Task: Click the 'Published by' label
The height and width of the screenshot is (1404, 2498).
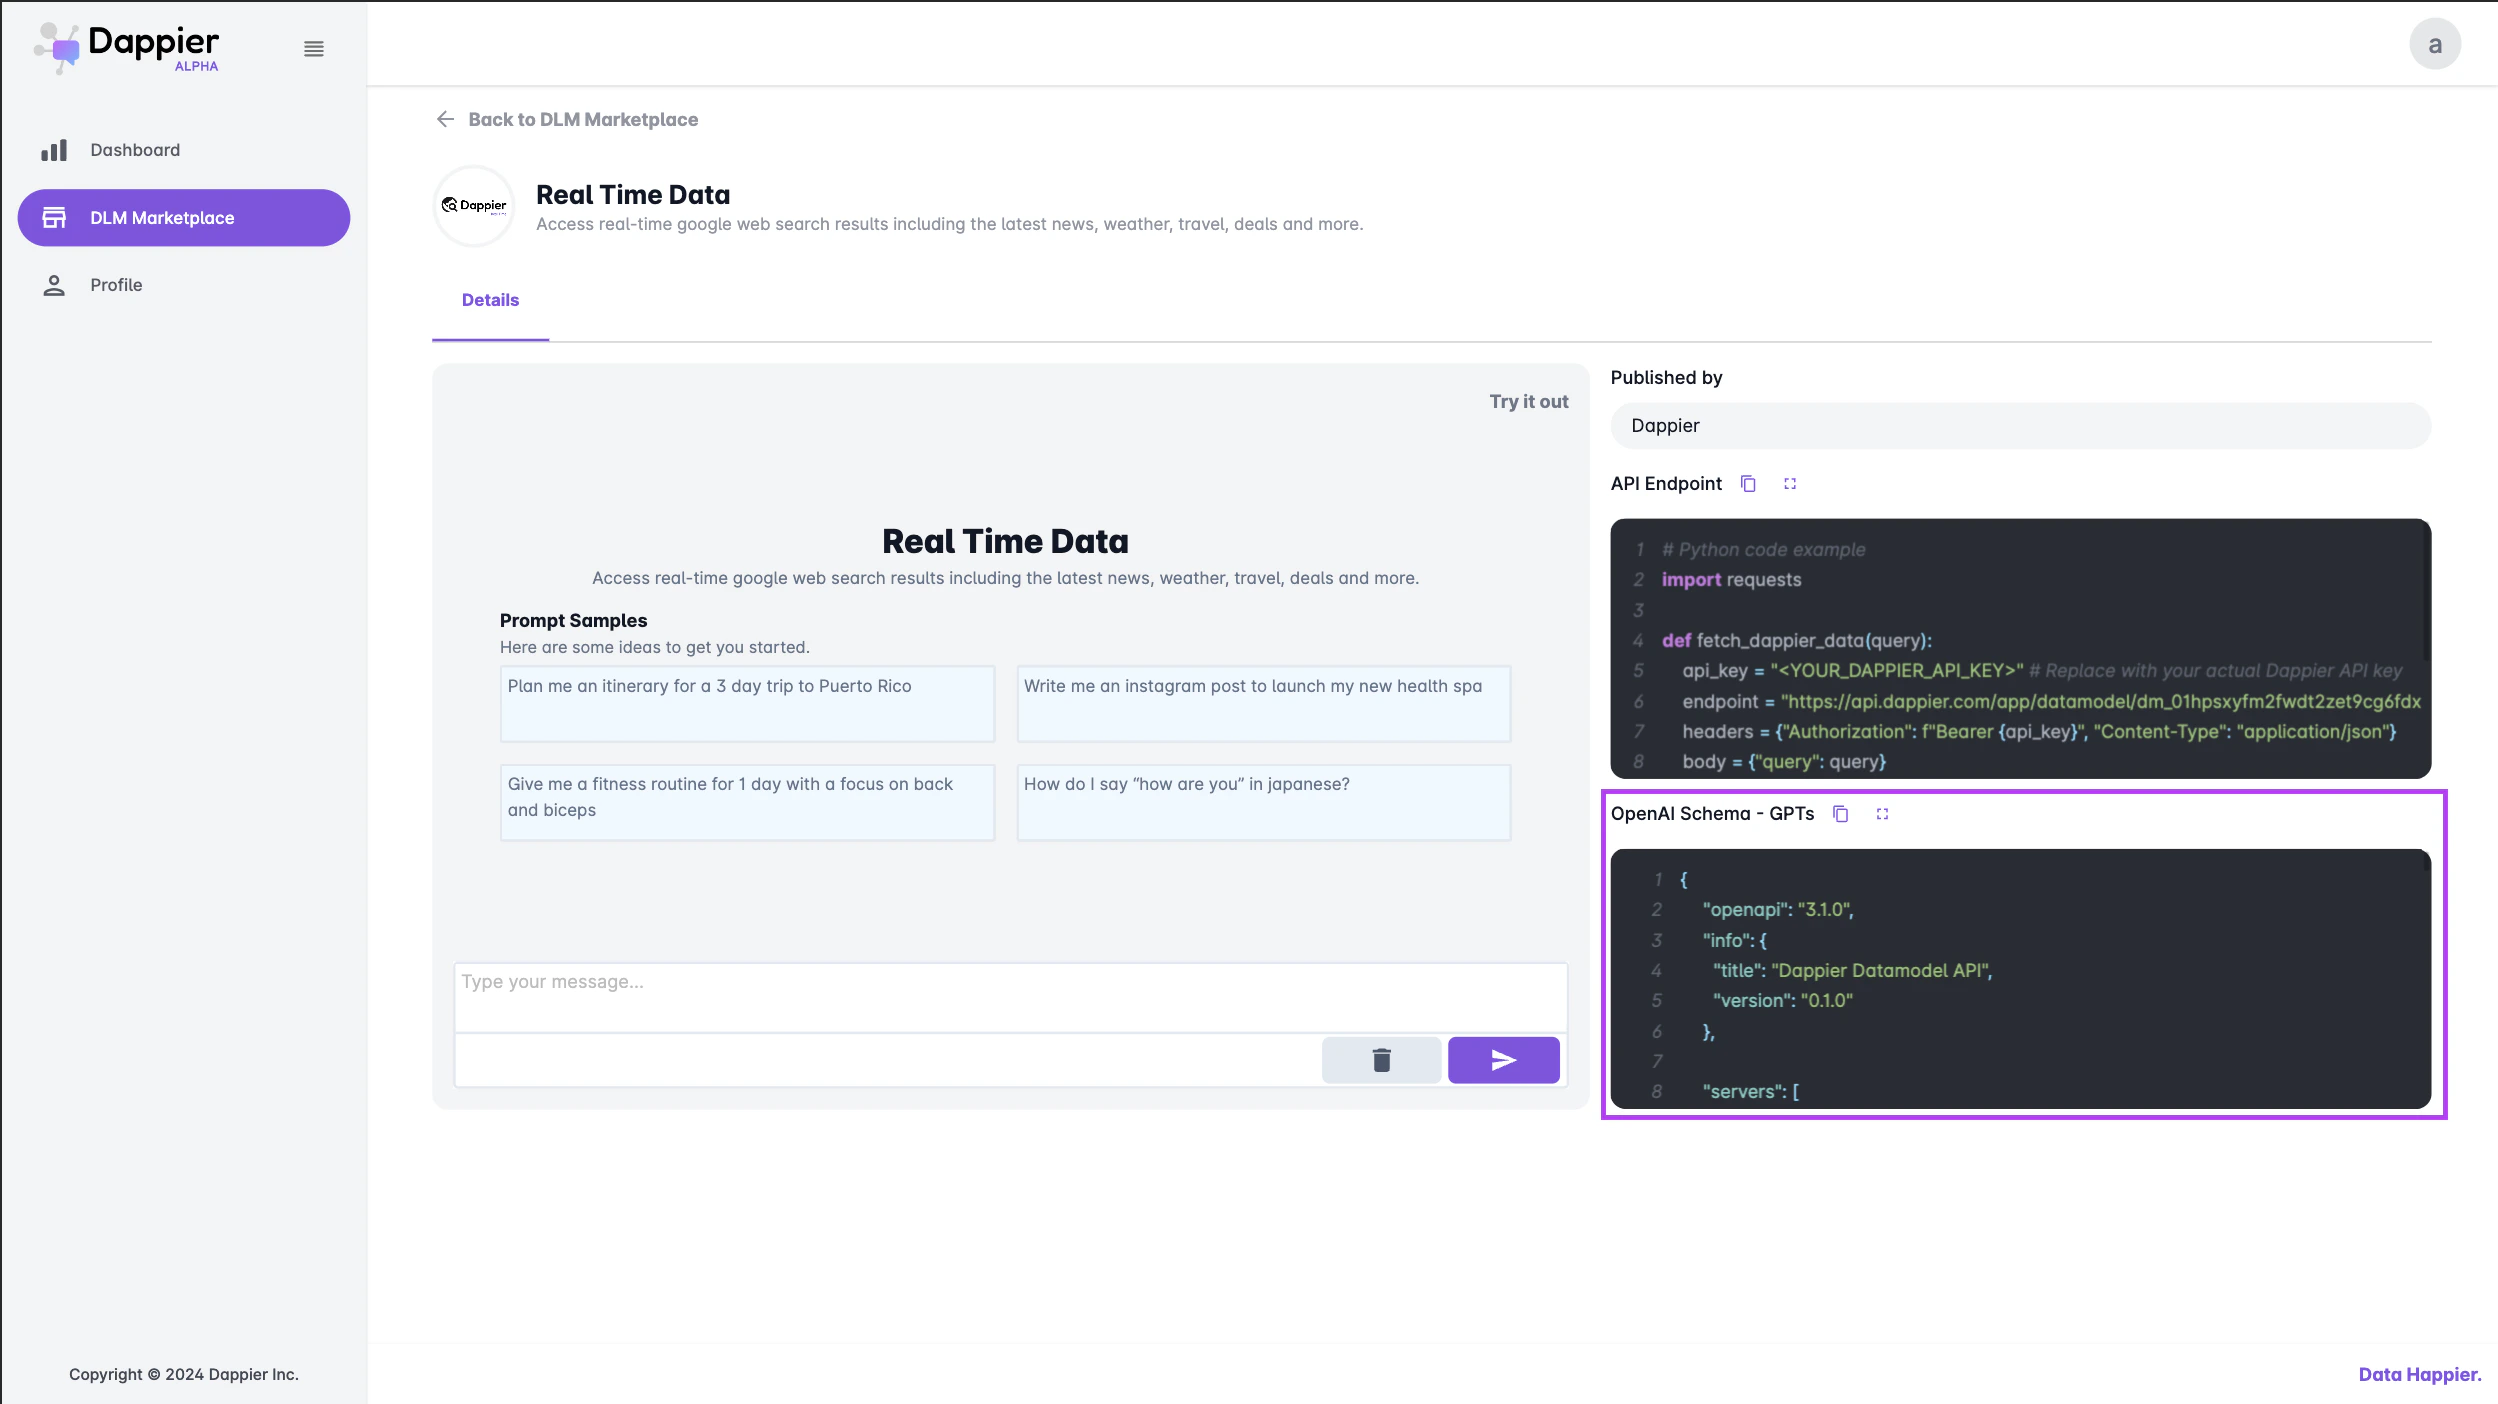Action: (1666, 377)
